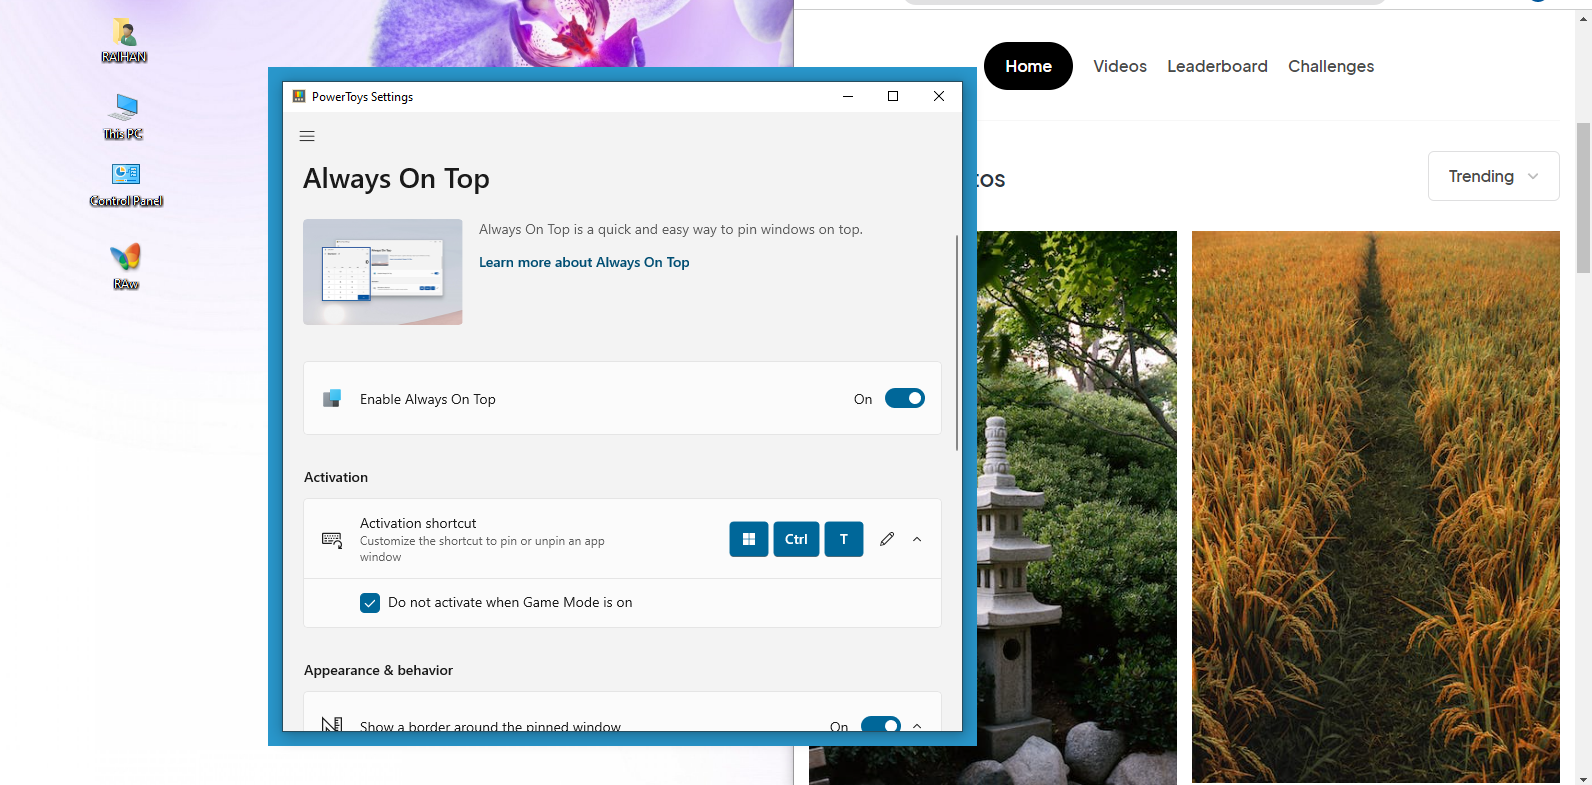Open the stone lantern garden photo
The height and width of the screenshot is (785, 1592).
tap(1077, 507)
